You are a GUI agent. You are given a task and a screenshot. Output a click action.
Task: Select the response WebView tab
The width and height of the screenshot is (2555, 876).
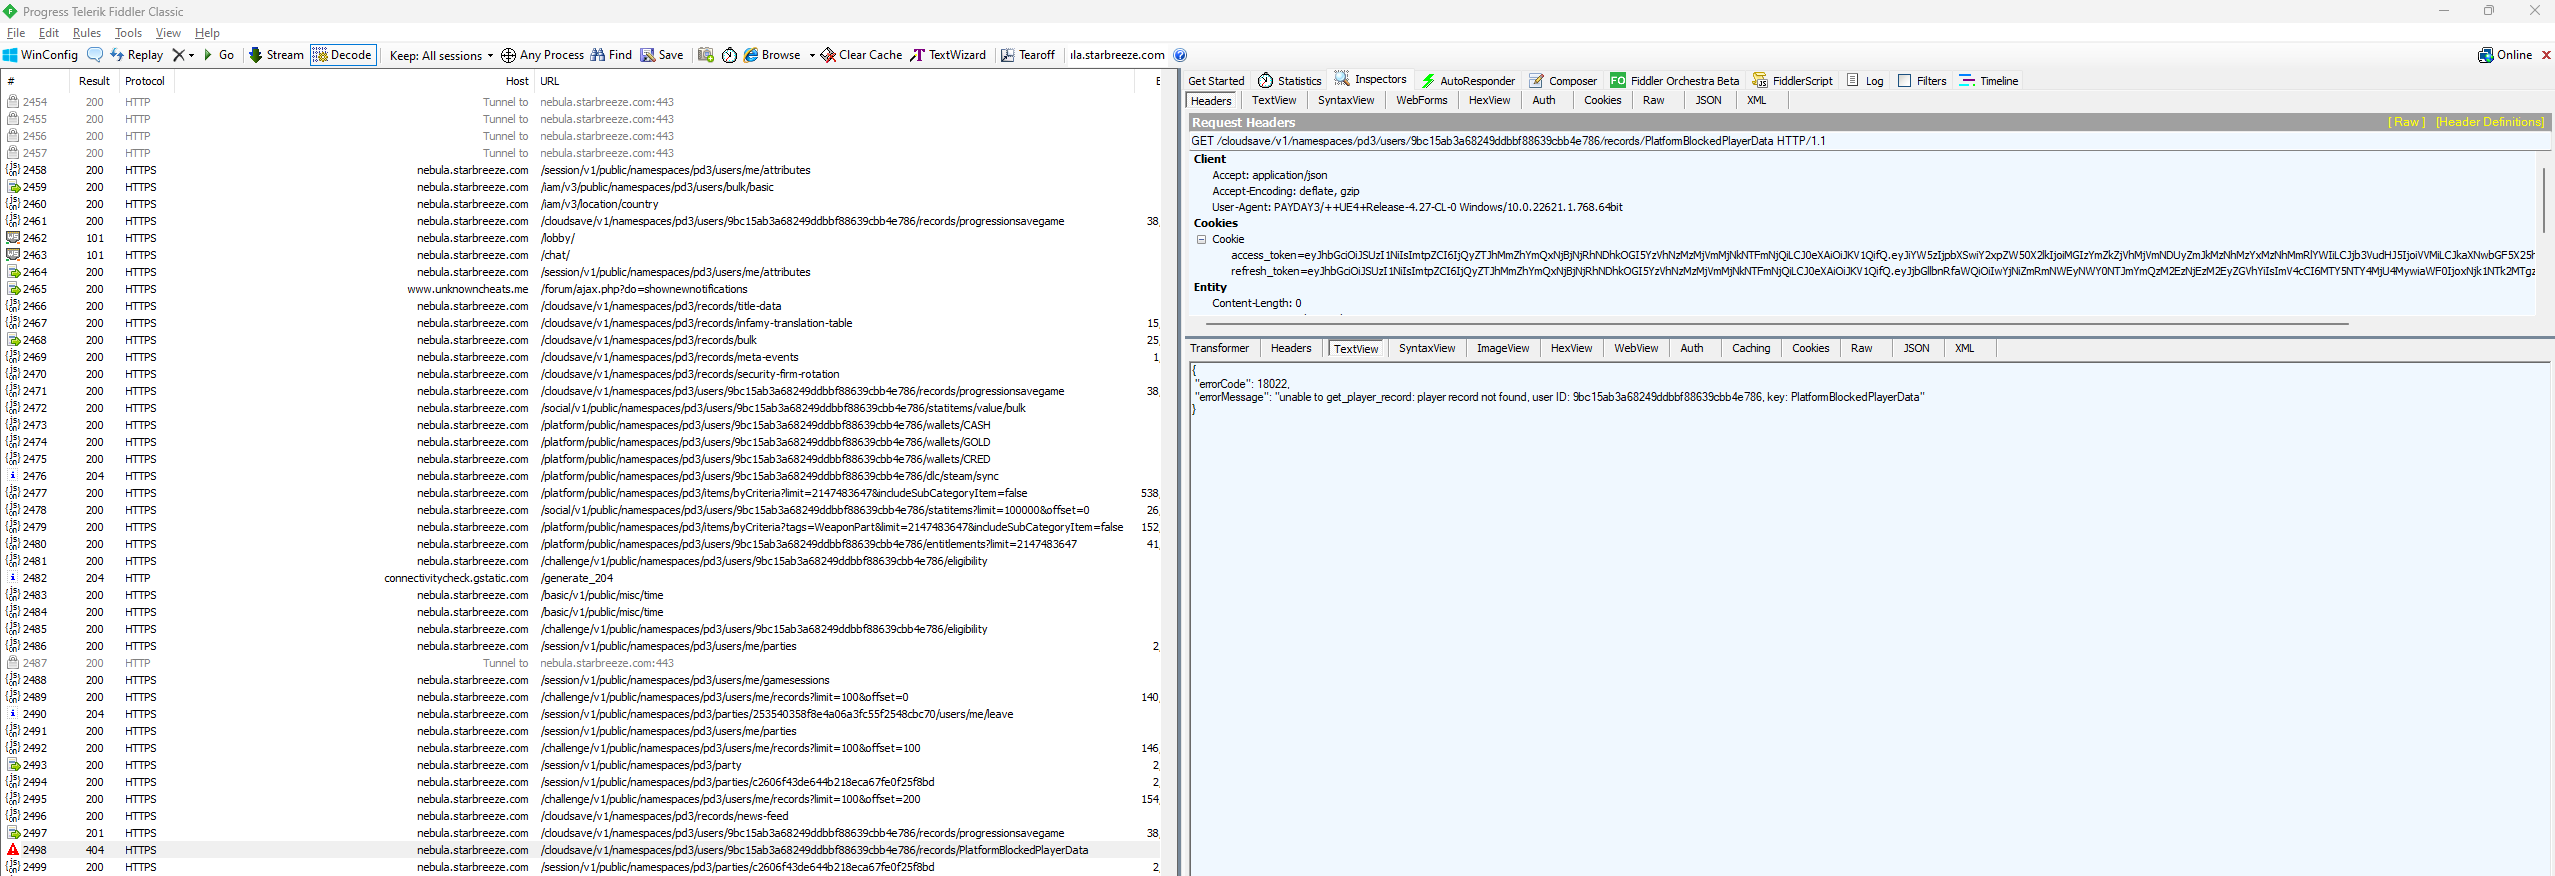1636,348
